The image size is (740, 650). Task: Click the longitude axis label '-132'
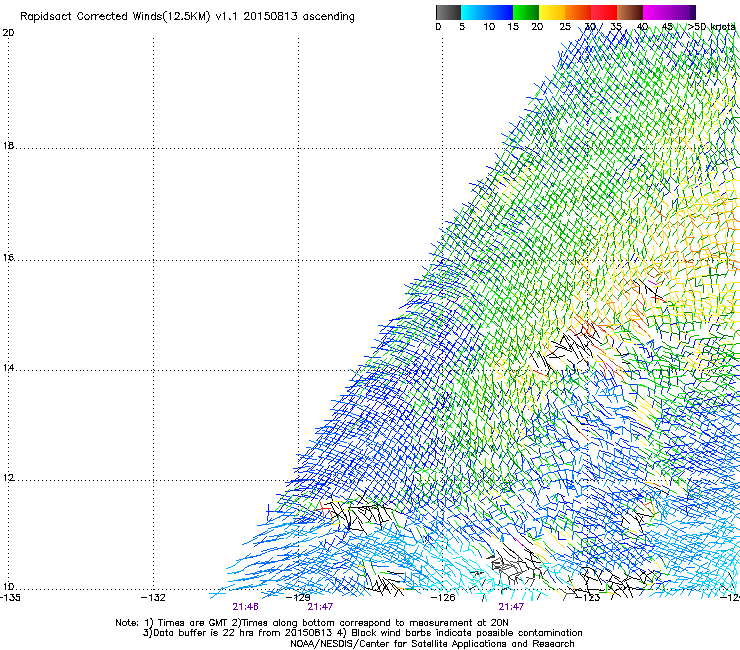click(x=153, y=598)
